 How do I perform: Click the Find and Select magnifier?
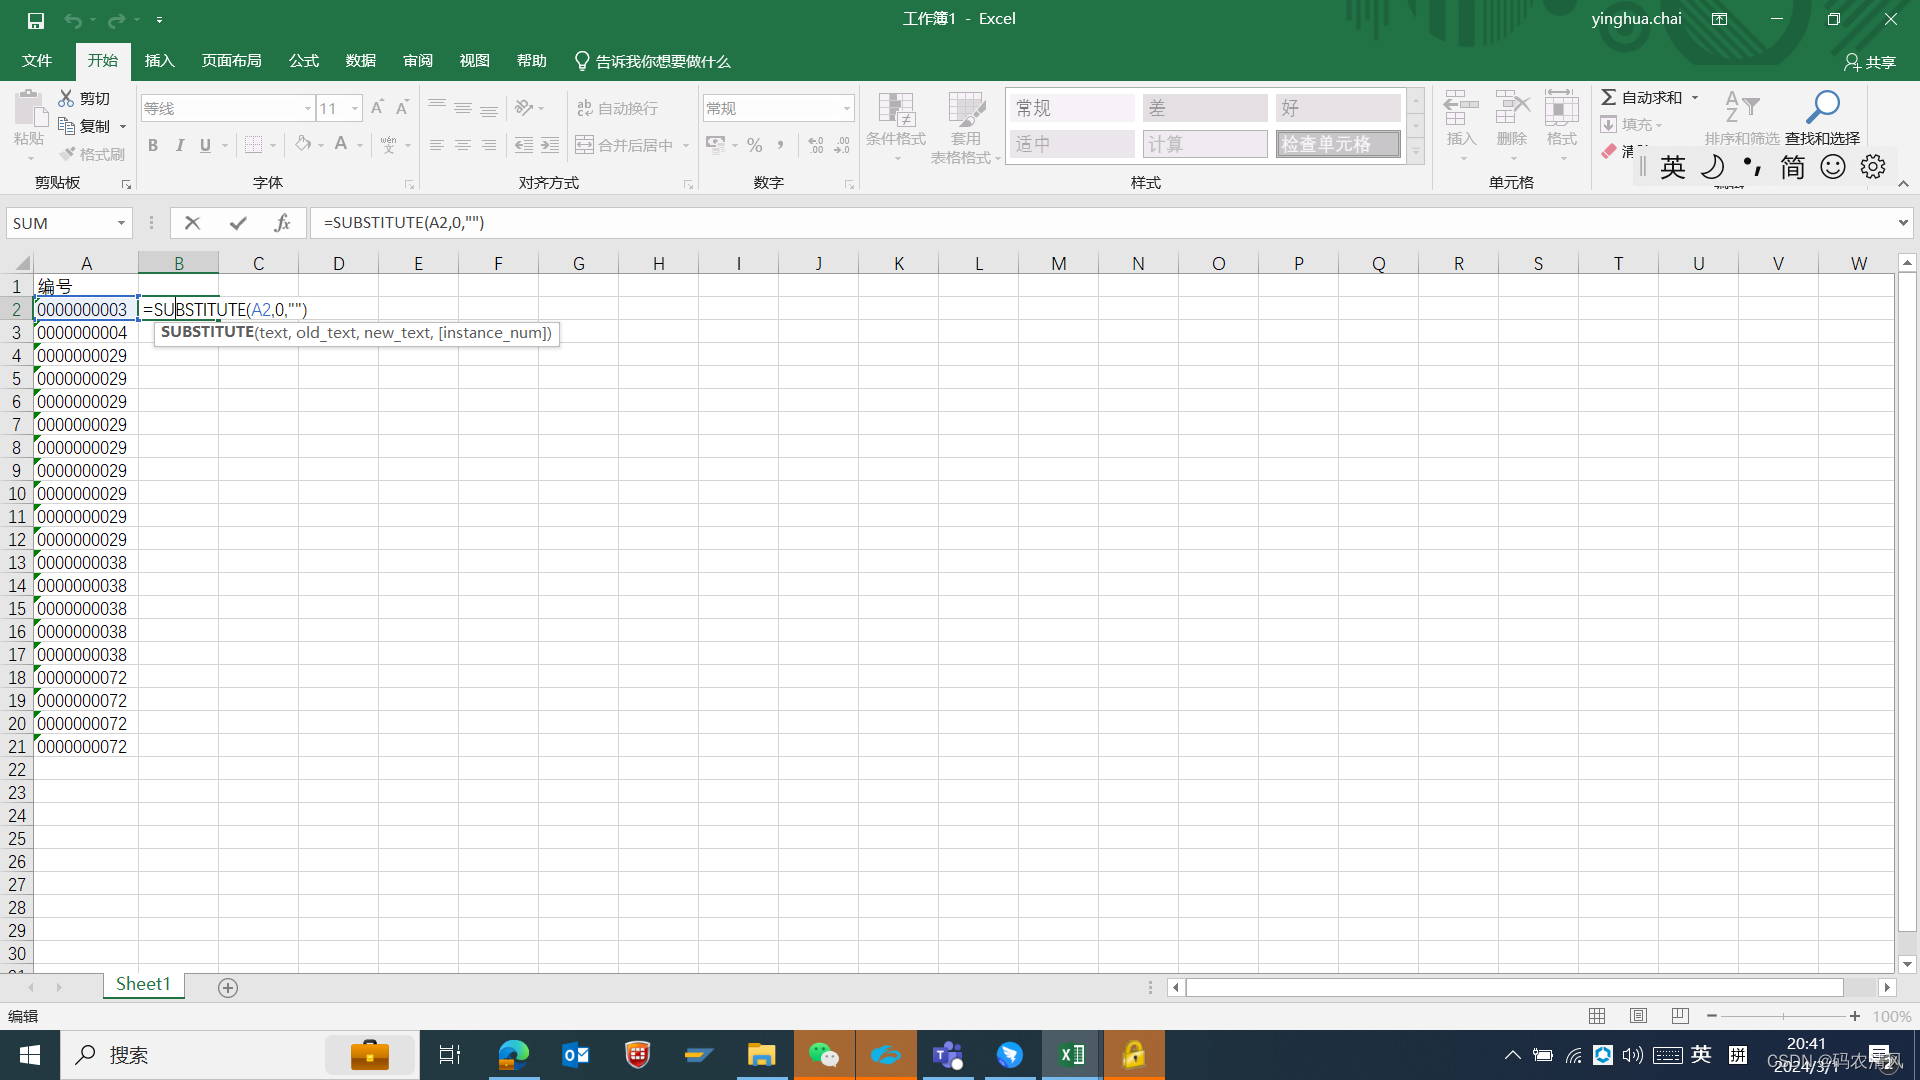click(1822, 108)
